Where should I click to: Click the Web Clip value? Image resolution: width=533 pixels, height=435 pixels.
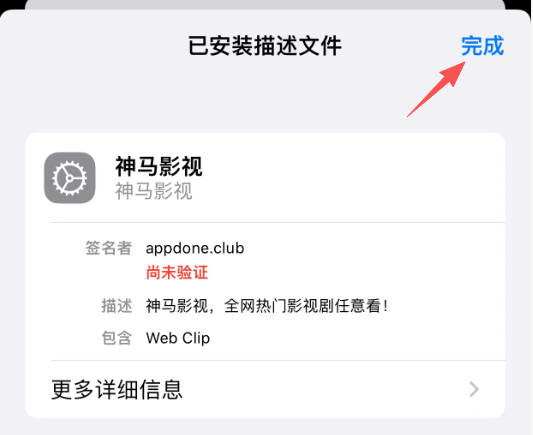[x=178, y=338]
